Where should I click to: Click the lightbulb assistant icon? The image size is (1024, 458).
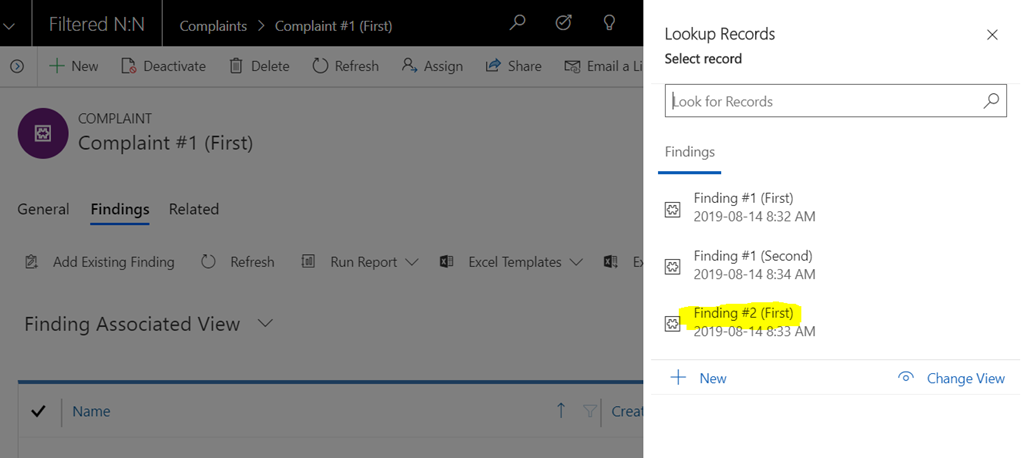[609, 24]
